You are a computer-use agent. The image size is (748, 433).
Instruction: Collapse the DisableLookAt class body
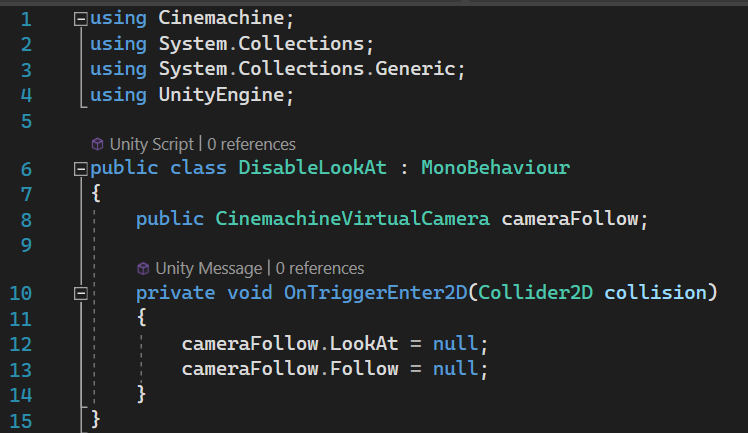[81, 169]
